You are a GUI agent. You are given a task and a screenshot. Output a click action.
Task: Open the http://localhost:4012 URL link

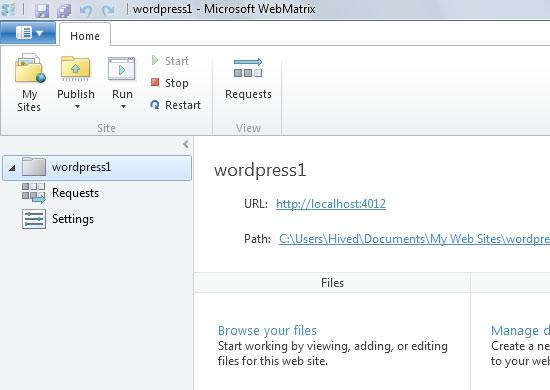[x=331, y=204]
